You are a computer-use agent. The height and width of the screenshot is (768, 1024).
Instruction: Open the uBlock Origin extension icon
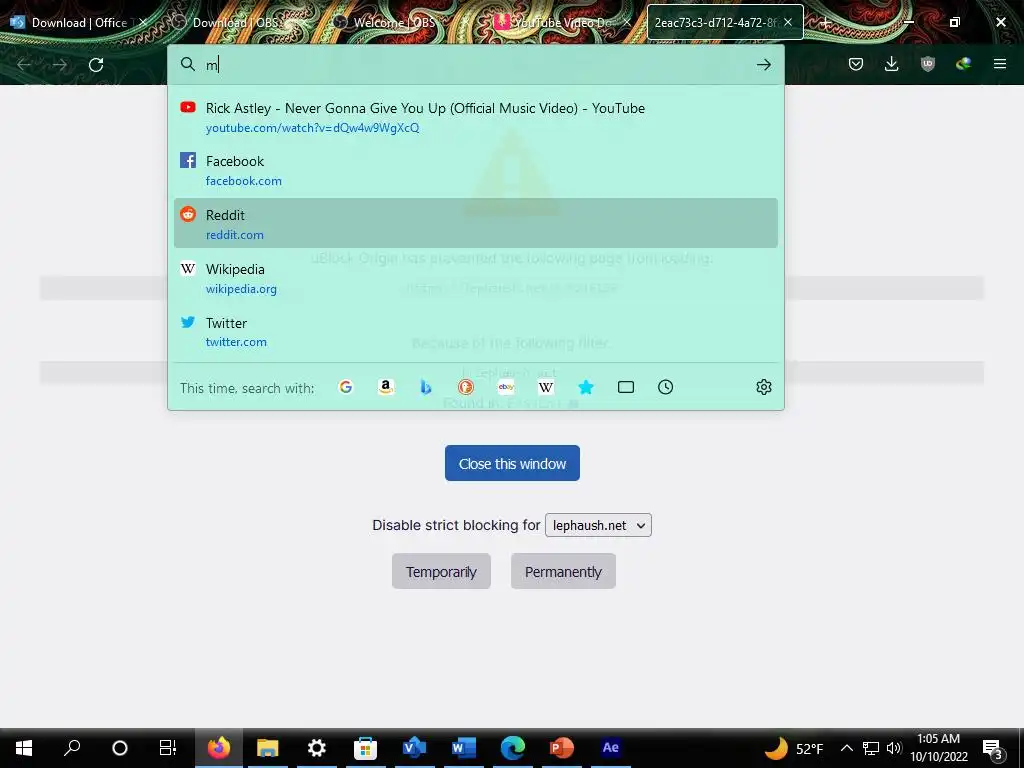[927, 64]
